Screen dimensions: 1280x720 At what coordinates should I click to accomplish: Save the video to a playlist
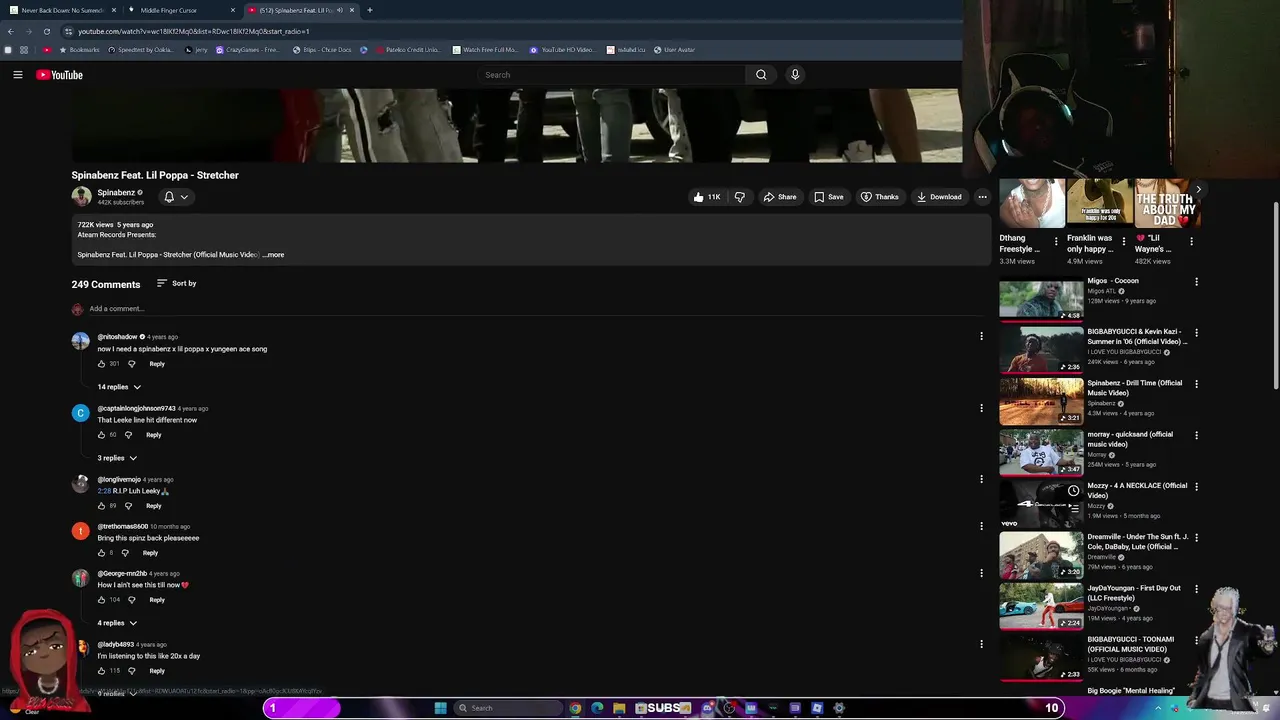[x=828, y=197]
